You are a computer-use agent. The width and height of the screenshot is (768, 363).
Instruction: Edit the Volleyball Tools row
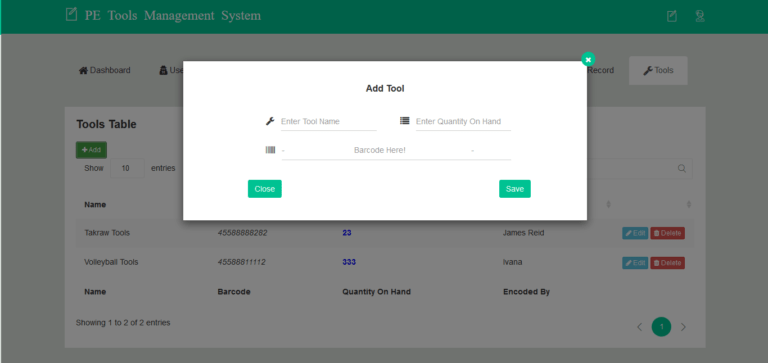[x=635, y=263]
